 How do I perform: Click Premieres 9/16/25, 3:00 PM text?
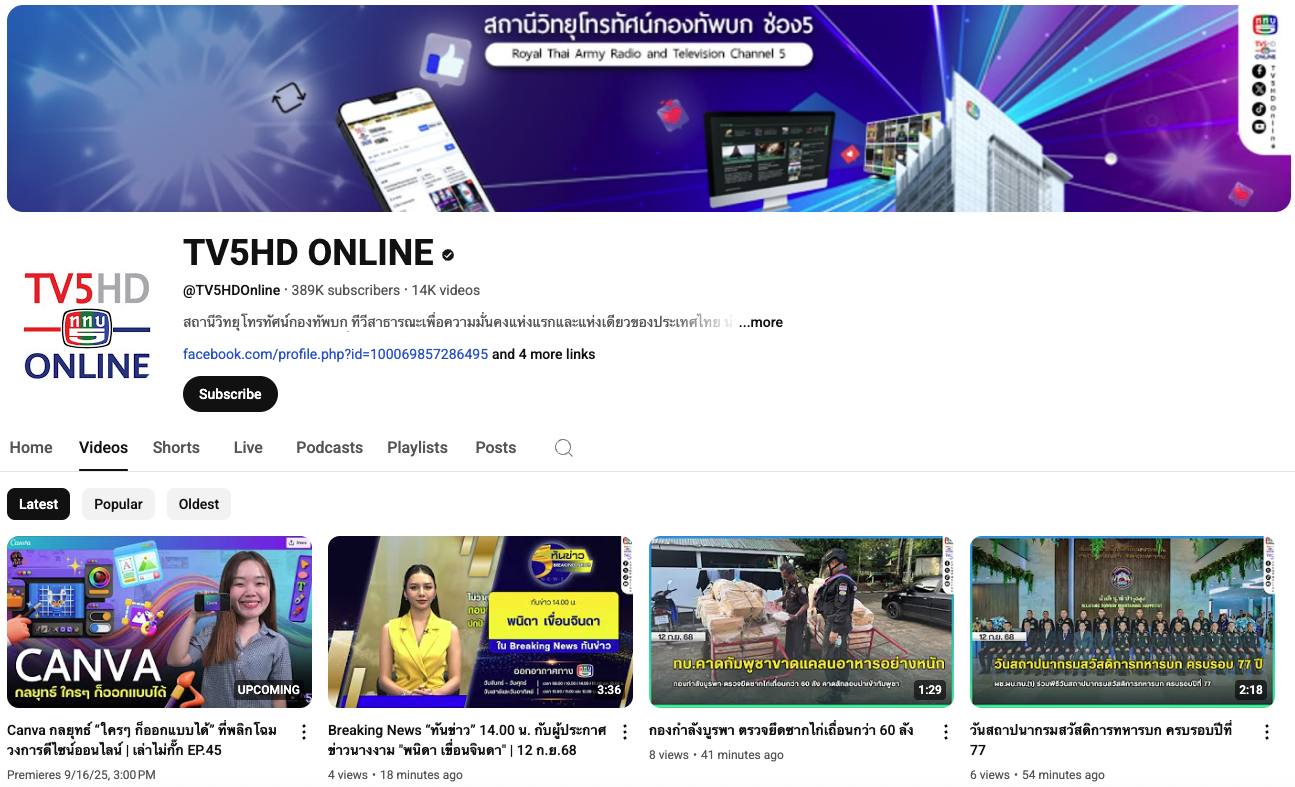point(81,775)
